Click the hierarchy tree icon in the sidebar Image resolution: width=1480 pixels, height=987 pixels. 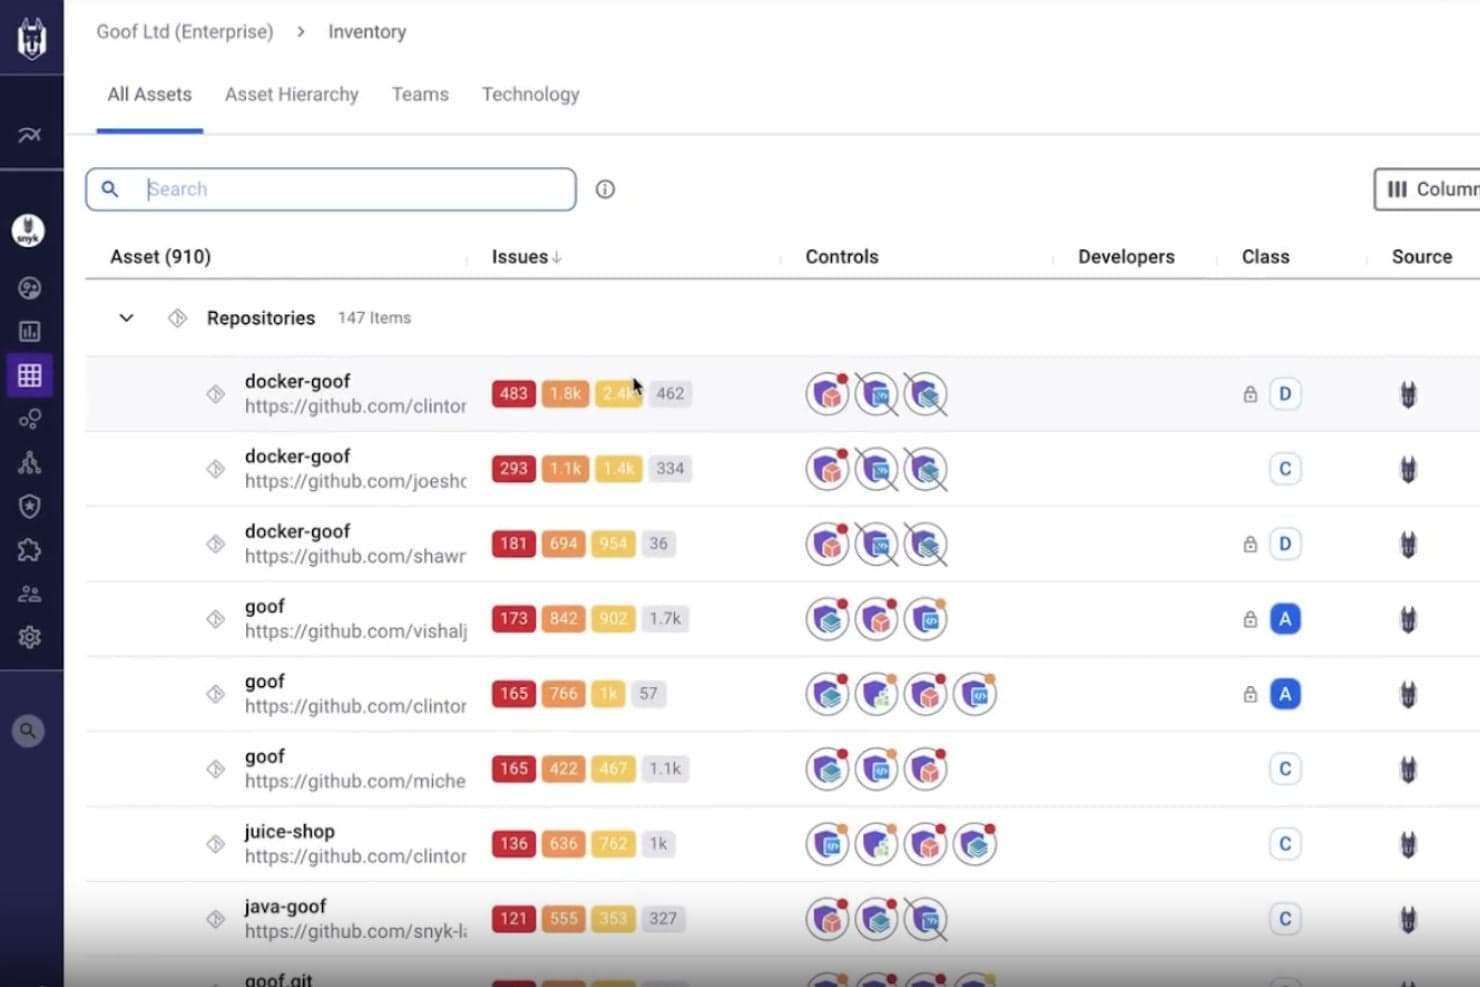tap(30, 463)
